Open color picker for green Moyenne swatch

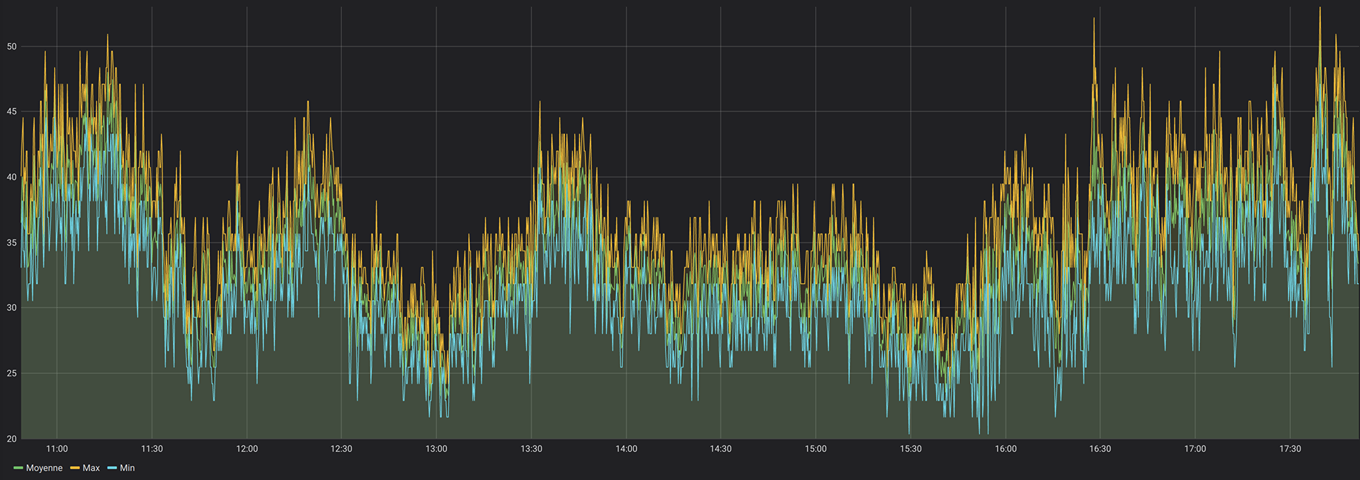18,468
